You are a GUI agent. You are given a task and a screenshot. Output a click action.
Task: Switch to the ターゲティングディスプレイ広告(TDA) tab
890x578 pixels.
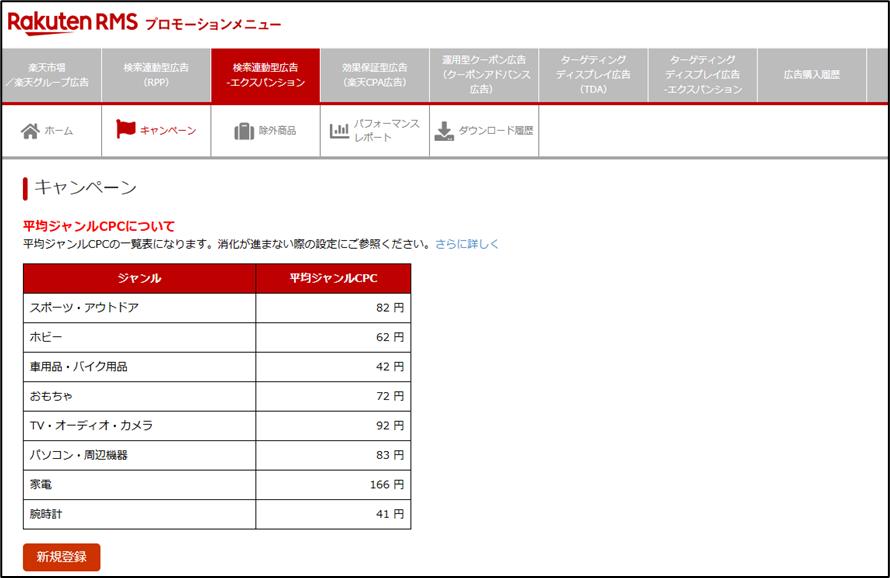pos(594,75)
